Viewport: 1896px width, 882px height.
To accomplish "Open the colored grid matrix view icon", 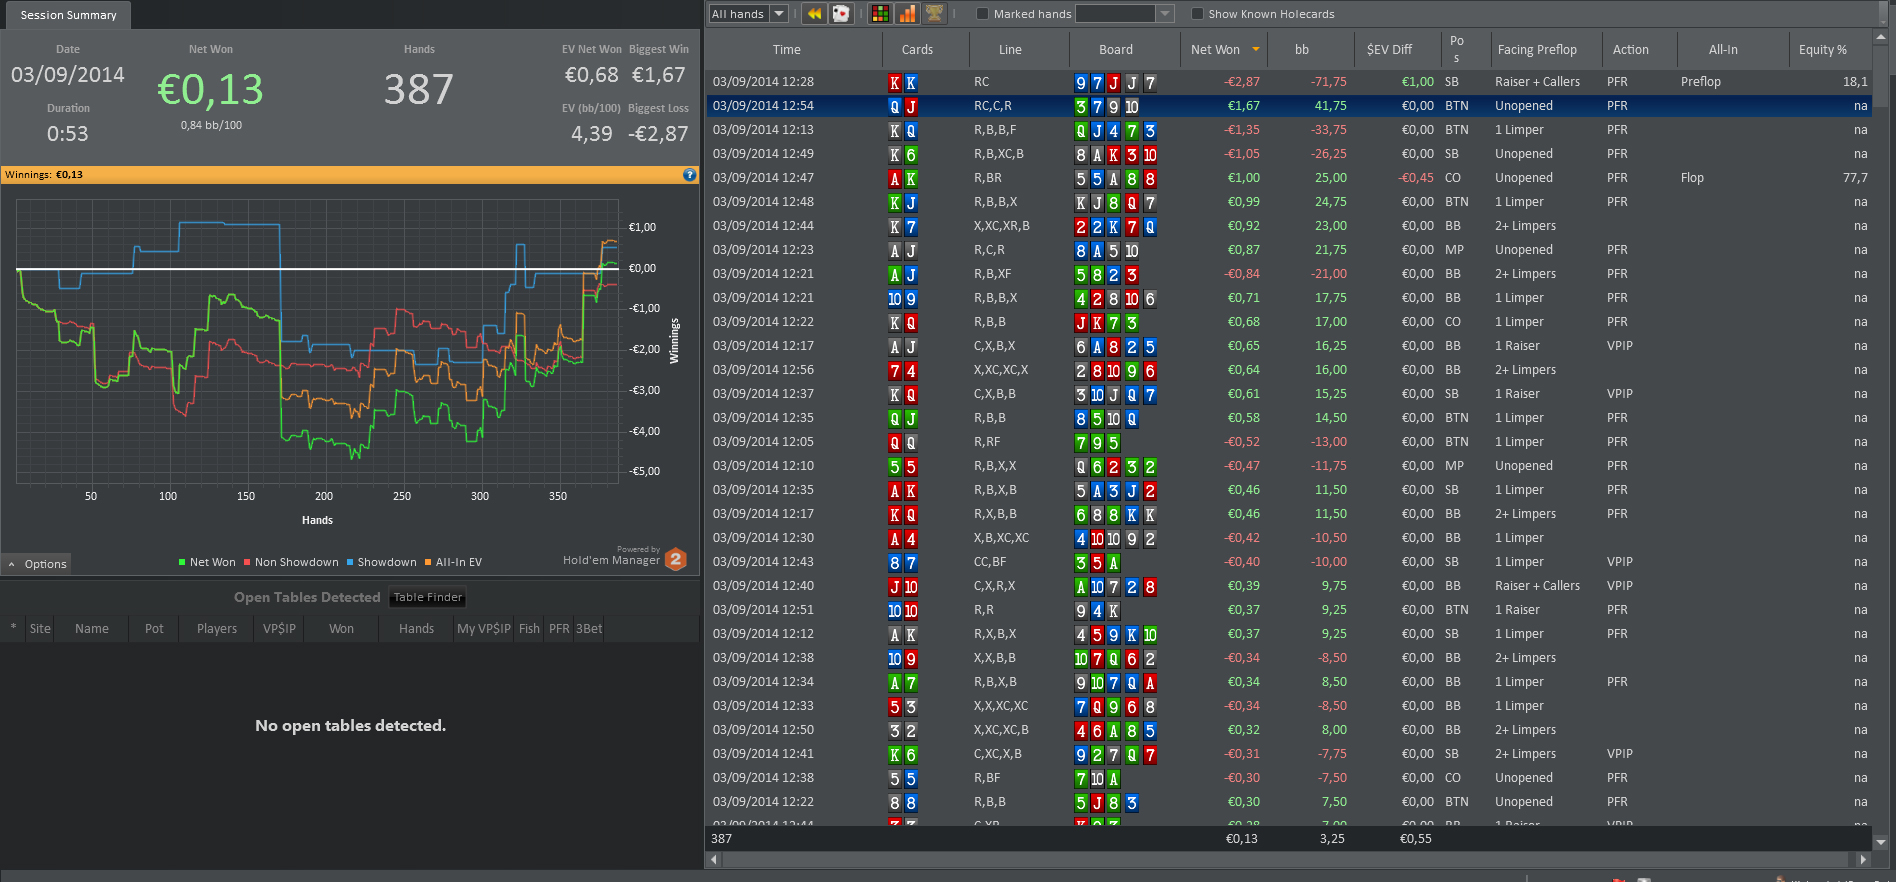I will coord(880,13).
